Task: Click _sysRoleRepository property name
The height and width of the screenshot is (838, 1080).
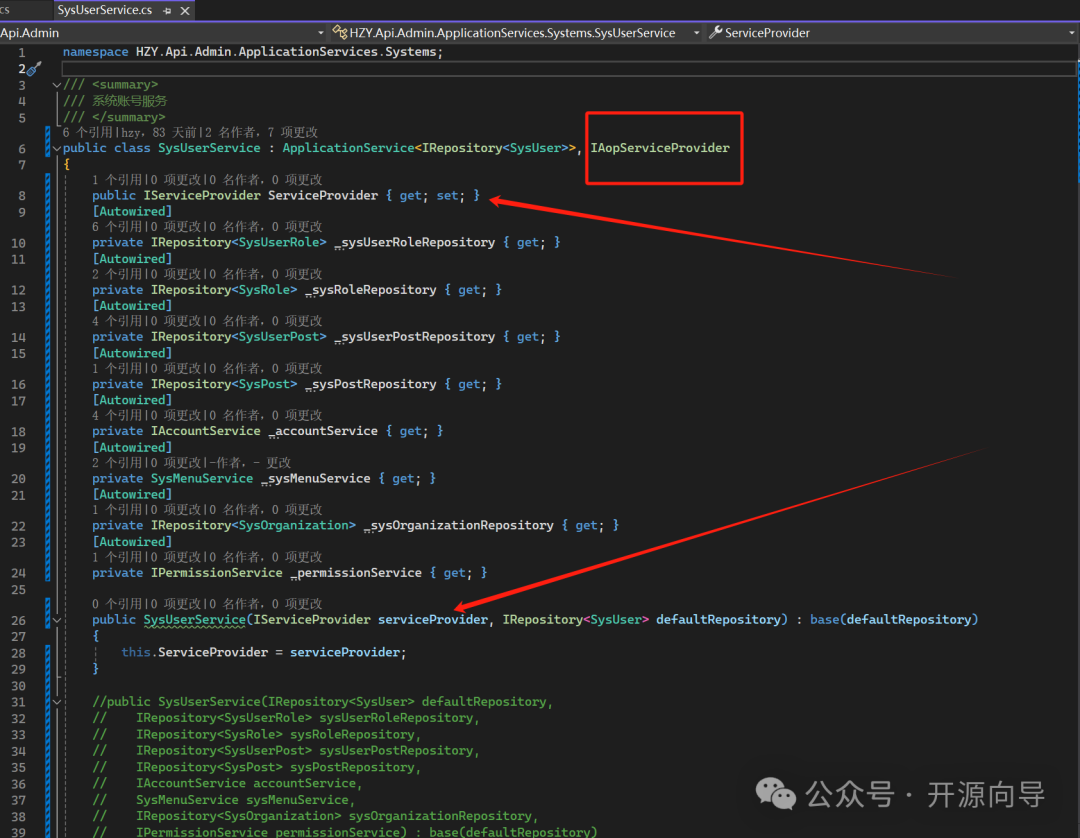Action: point(371,290)
